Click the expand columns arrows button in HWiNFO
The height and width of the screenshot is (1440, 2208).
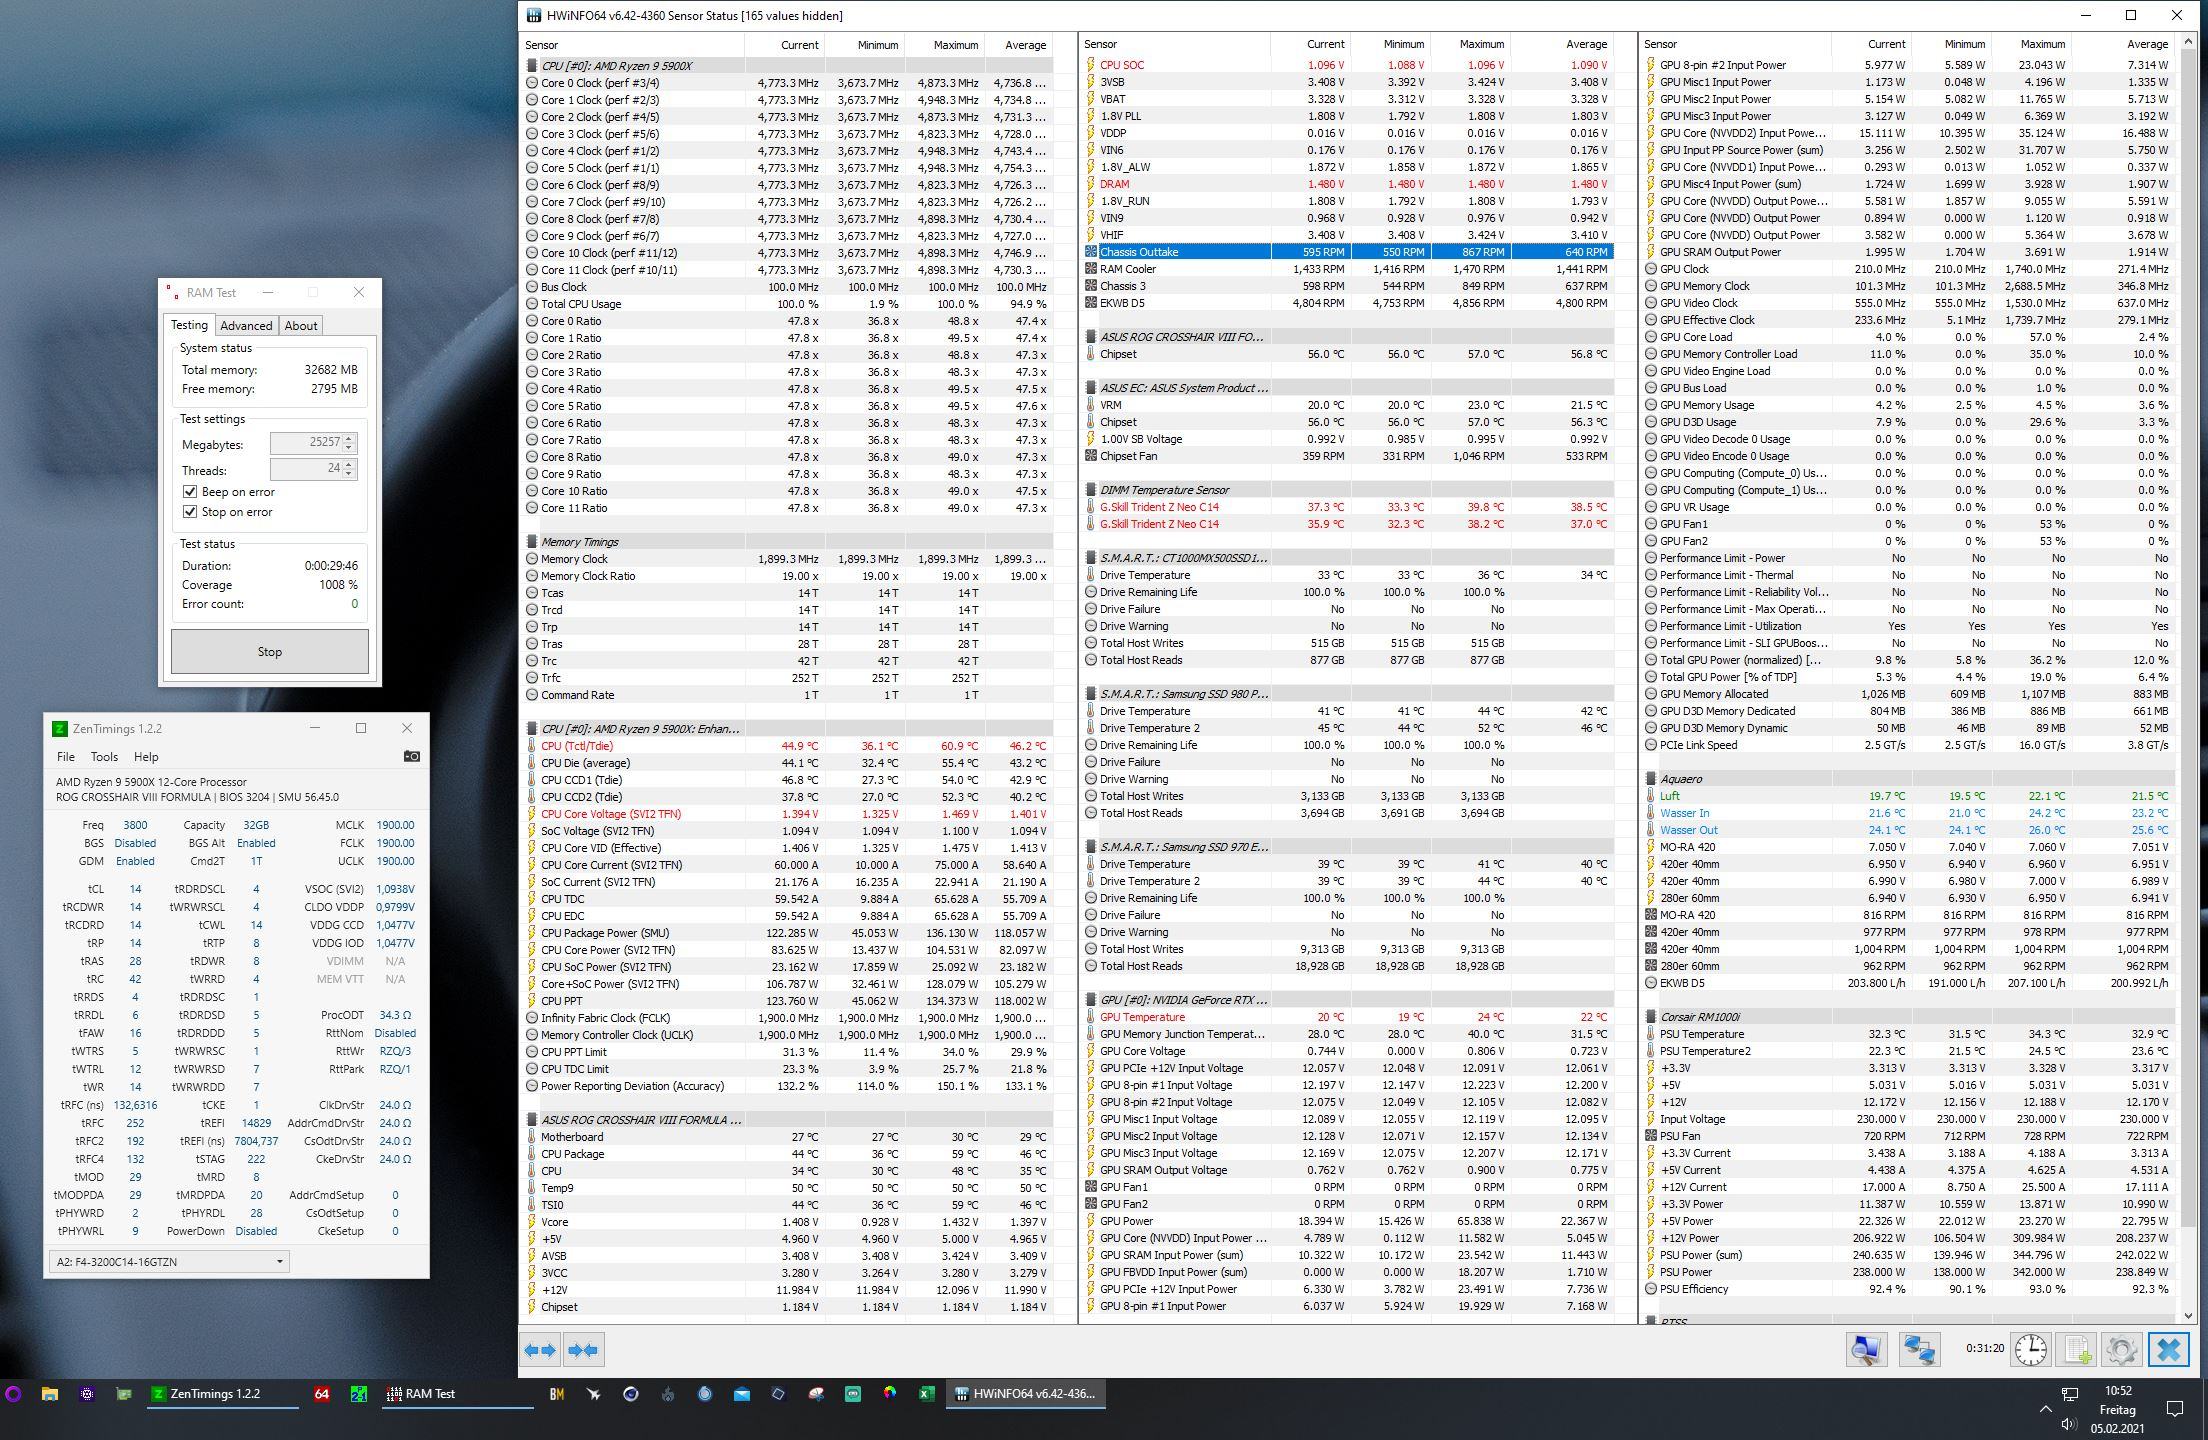click(x=540, y=1350)
